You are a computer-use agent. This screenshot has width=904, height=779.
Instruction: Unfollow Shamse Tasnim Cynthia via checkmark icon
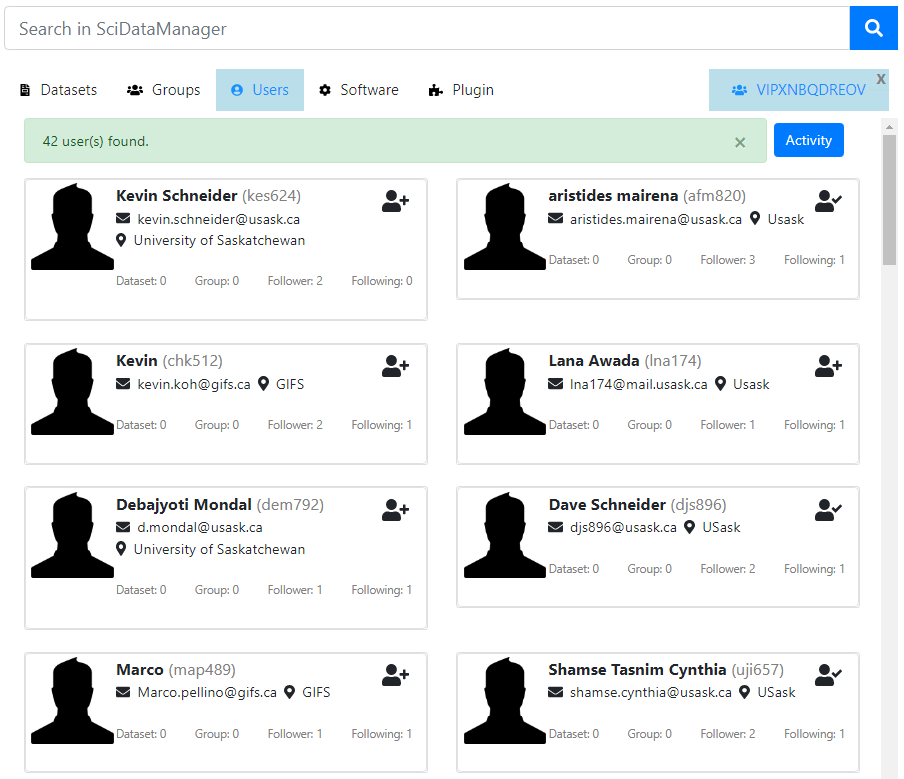click(828, 676)
